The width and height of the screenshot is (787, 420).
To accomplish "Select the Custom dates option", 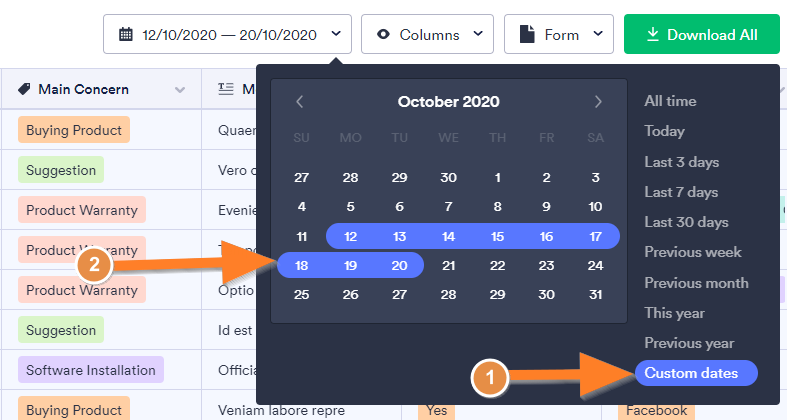I will tap(692, 373).
